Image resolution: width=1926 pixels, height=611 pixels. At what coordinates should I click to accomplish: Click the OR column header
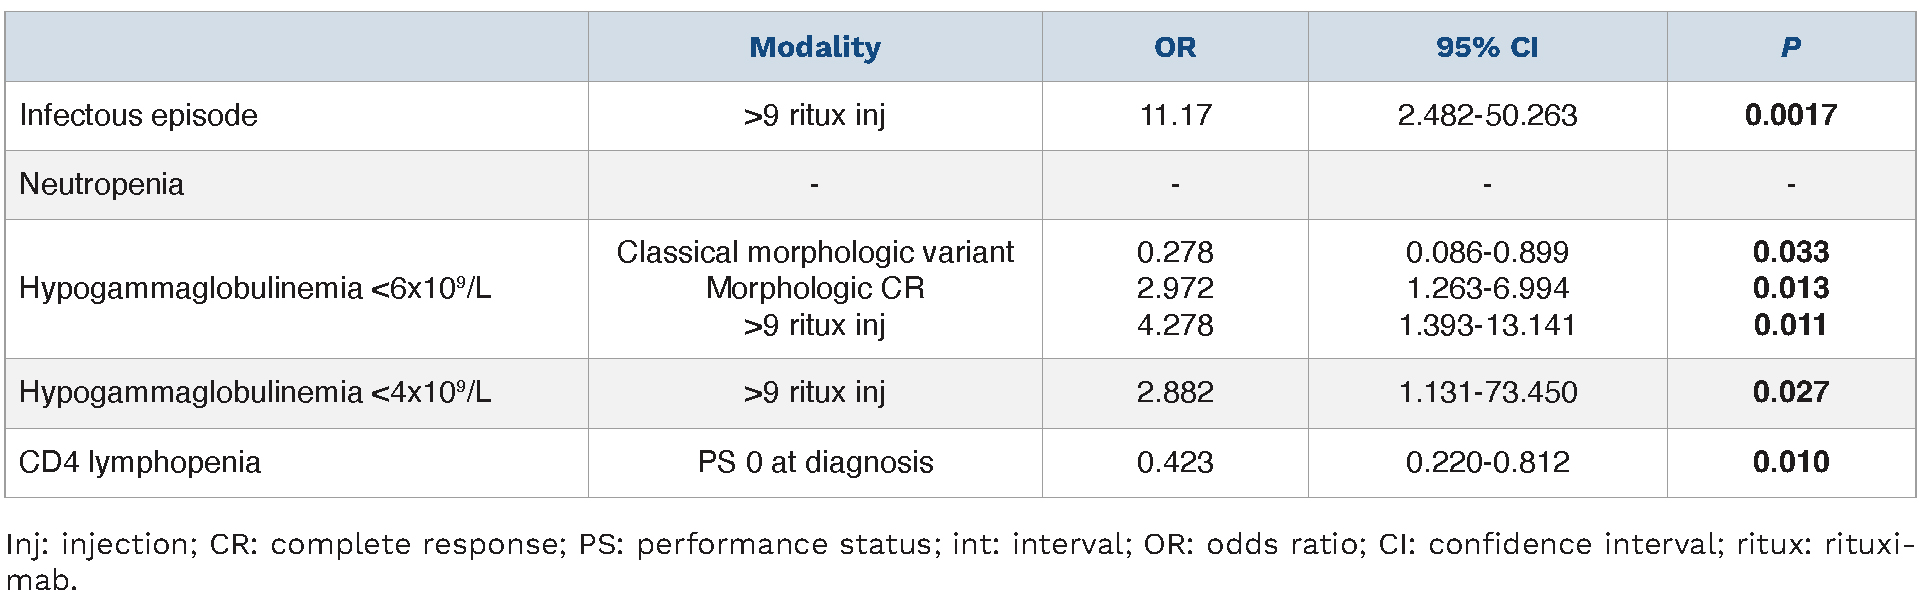pos(1175,47)
